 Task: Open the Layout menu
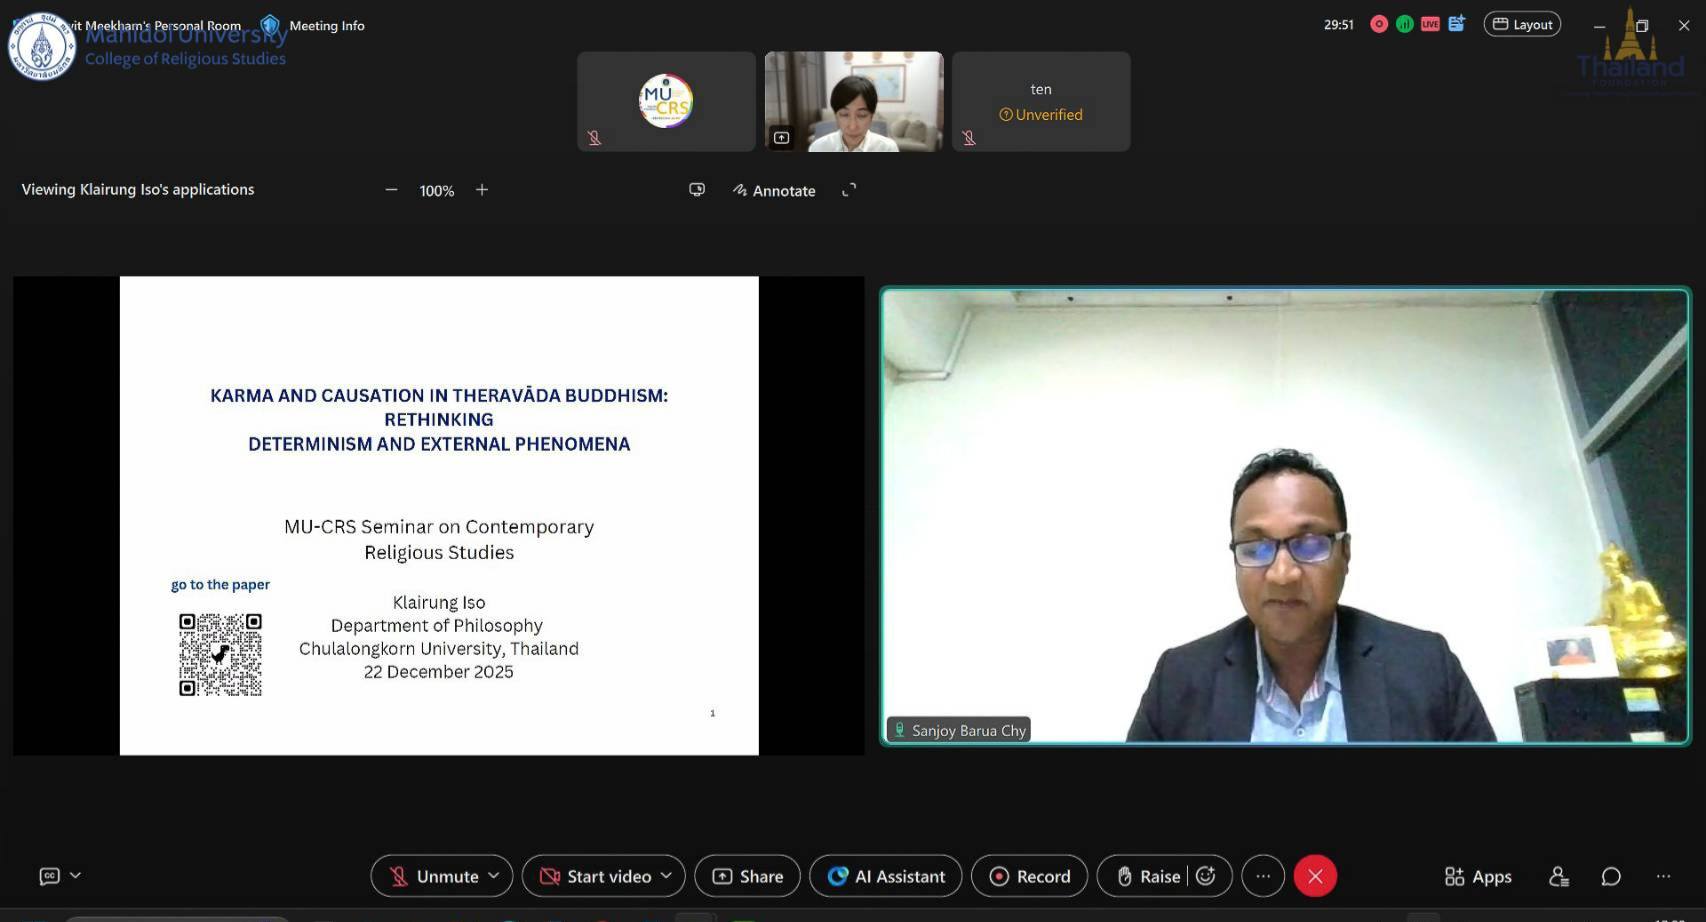click(x=1522, y=24)
